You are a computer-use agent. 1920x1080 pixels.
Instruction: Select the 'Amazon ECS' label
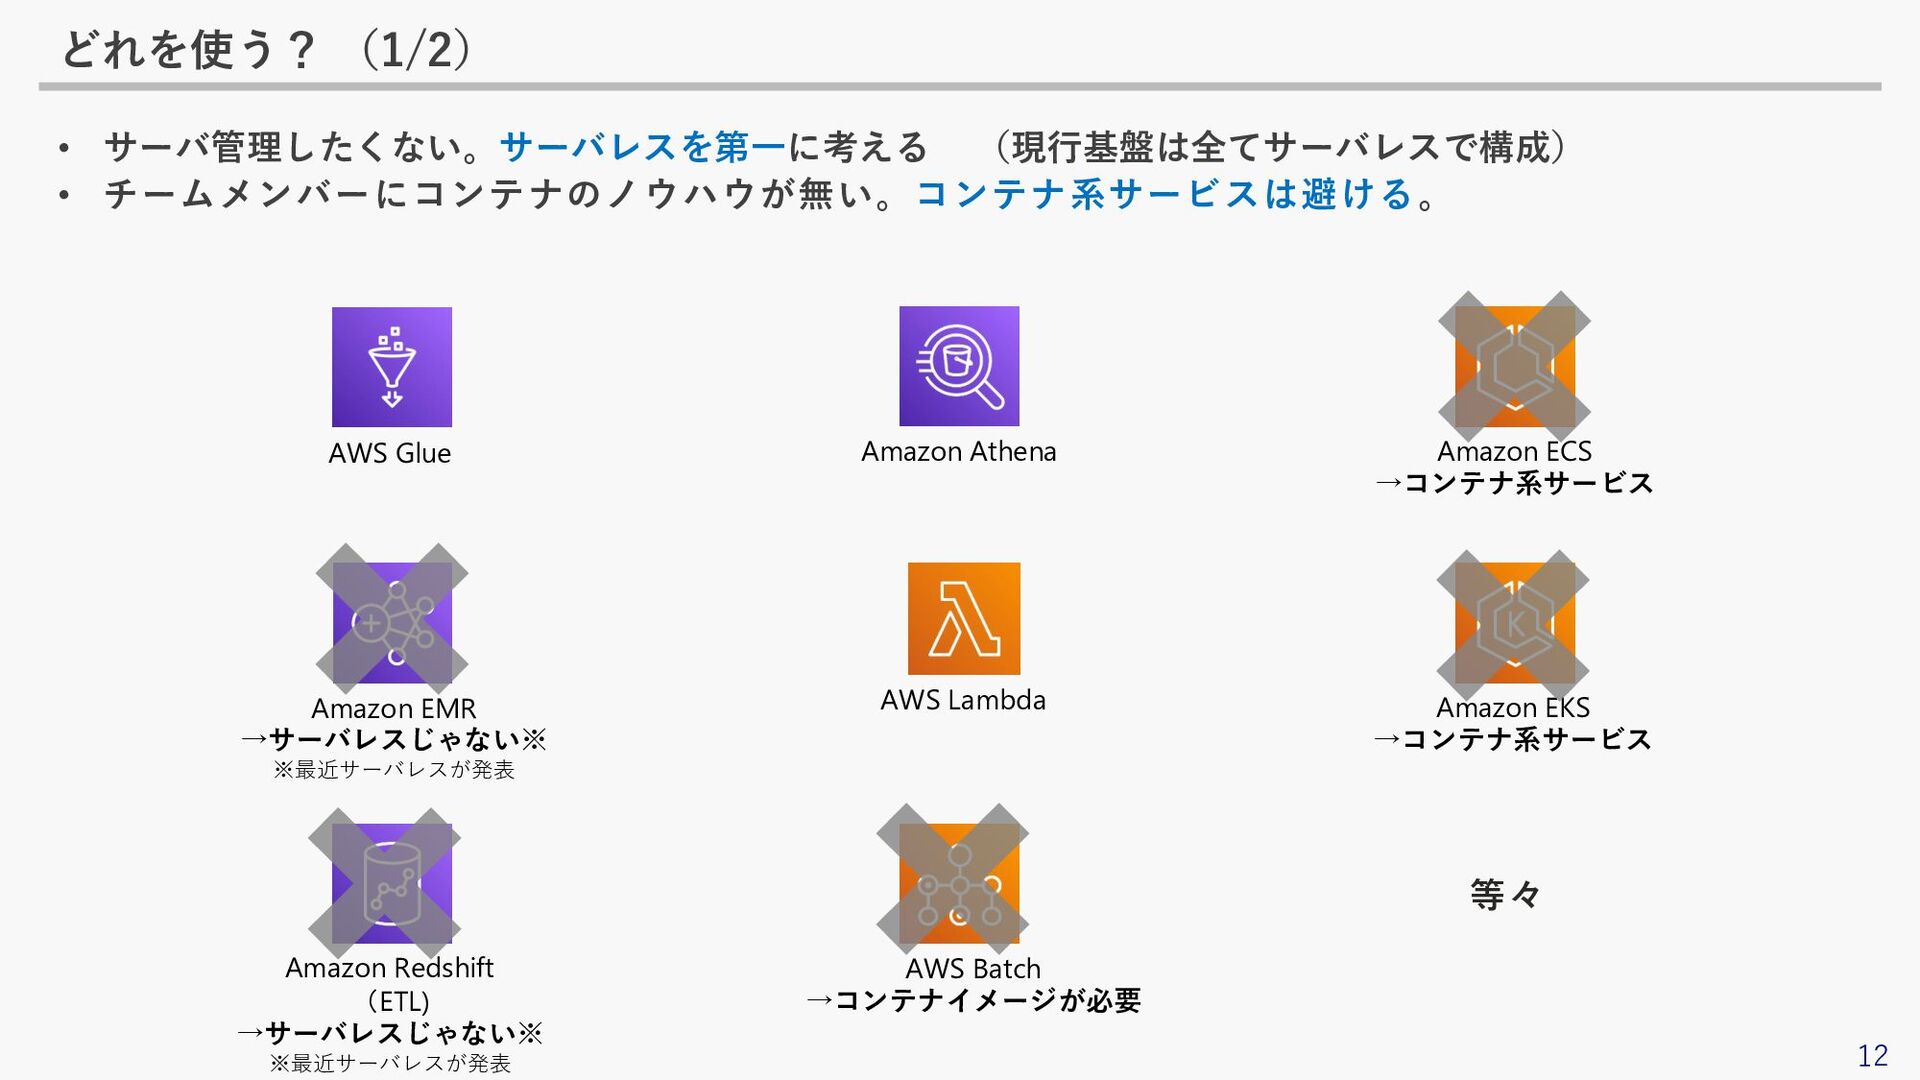click(x=1514, y=451)
